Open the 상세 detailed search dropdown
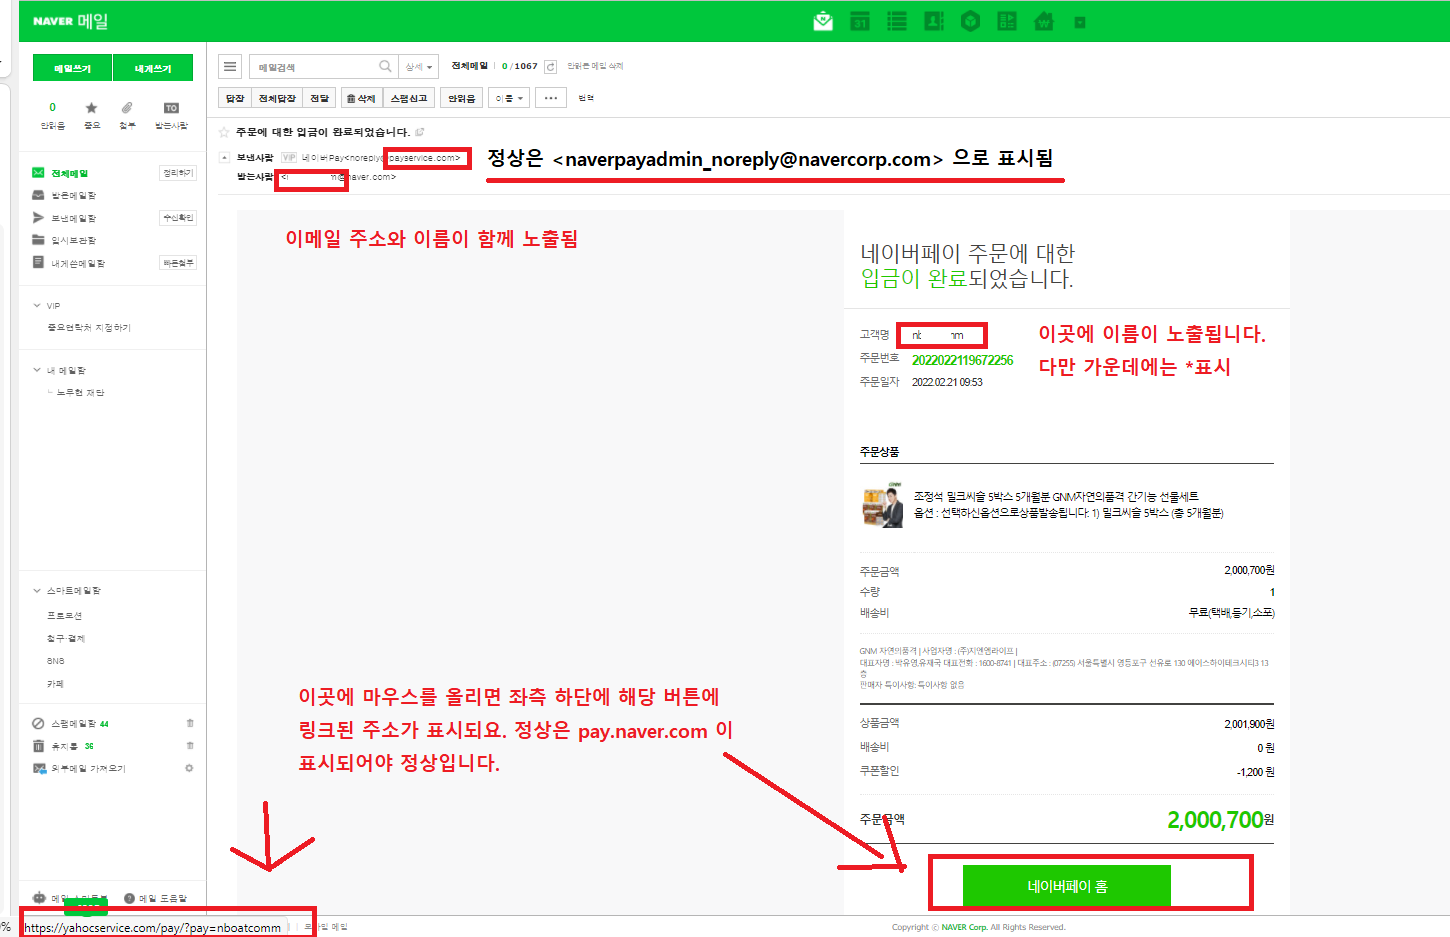Viewport: 1450px width, 937px height. 419,67
